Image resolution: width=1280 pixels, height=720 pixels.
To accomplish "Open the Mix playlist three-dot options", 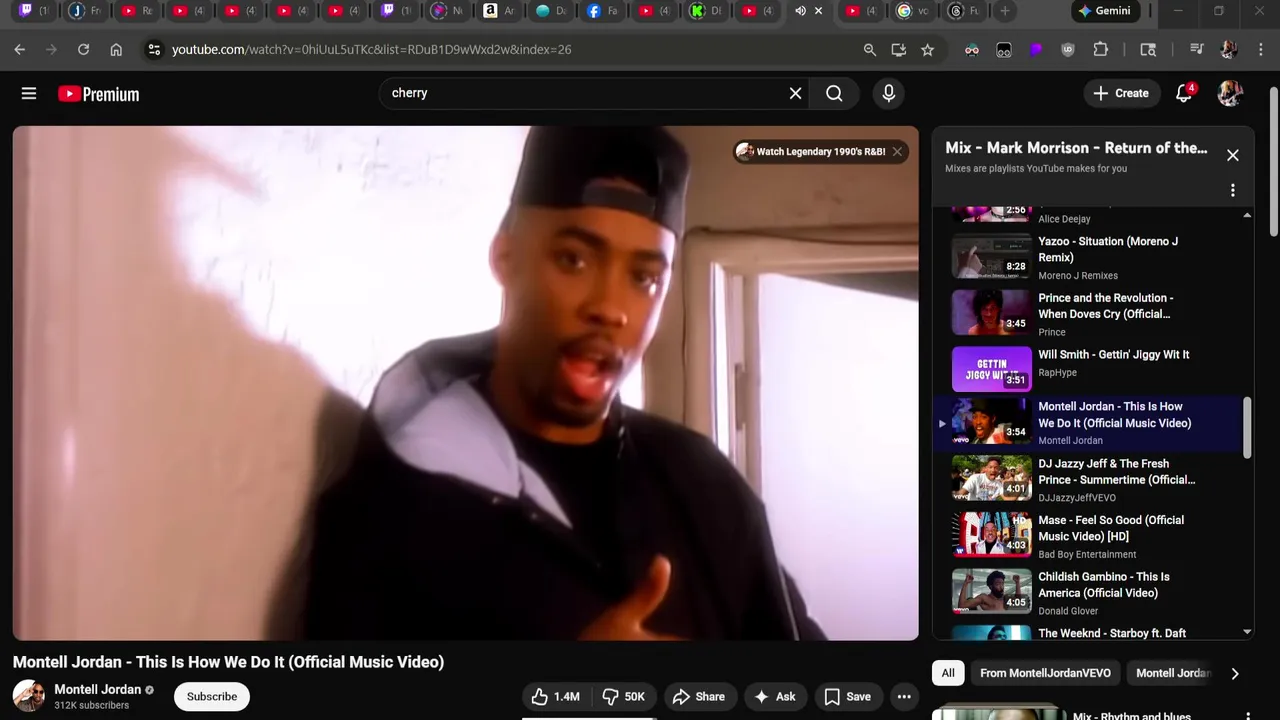I will pyautogui.click(x=1232, y=190).
